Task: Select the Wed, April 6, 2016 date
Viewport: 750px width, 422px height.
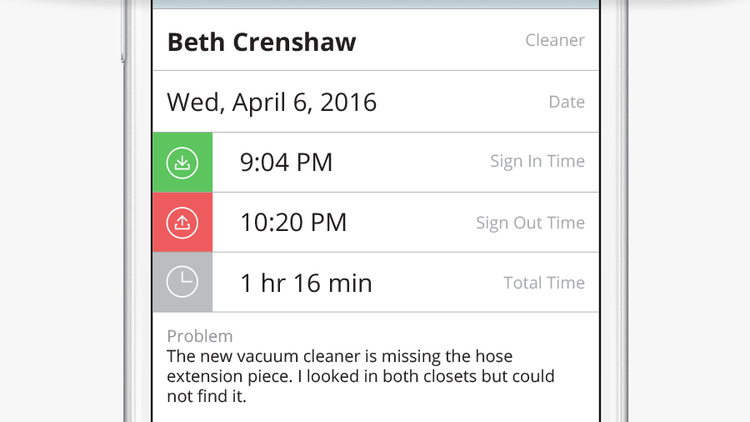Action: [272, 102]
